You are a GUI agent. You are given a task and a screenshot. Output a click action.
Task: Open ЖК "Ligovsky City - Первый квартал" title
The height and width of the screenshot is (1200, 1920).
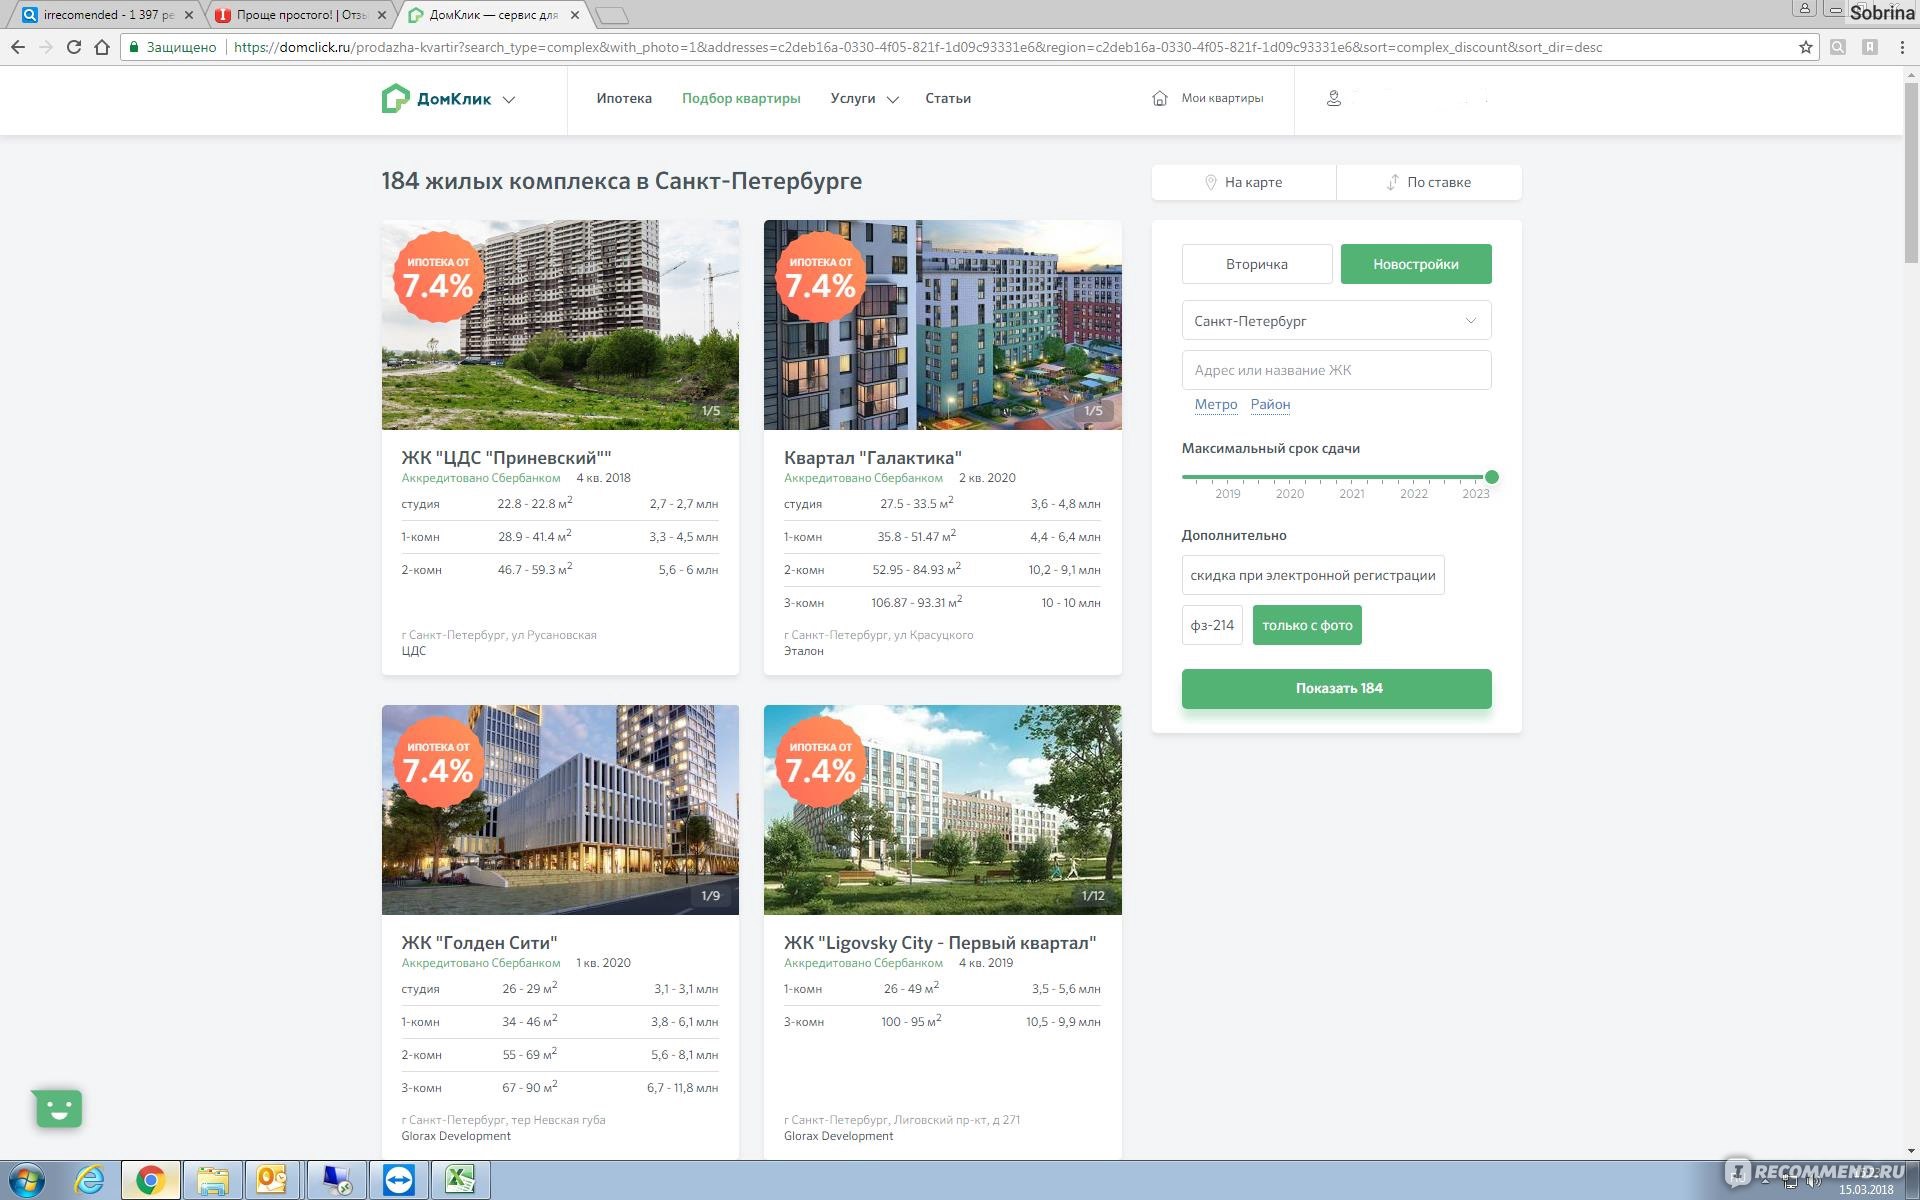940,942
